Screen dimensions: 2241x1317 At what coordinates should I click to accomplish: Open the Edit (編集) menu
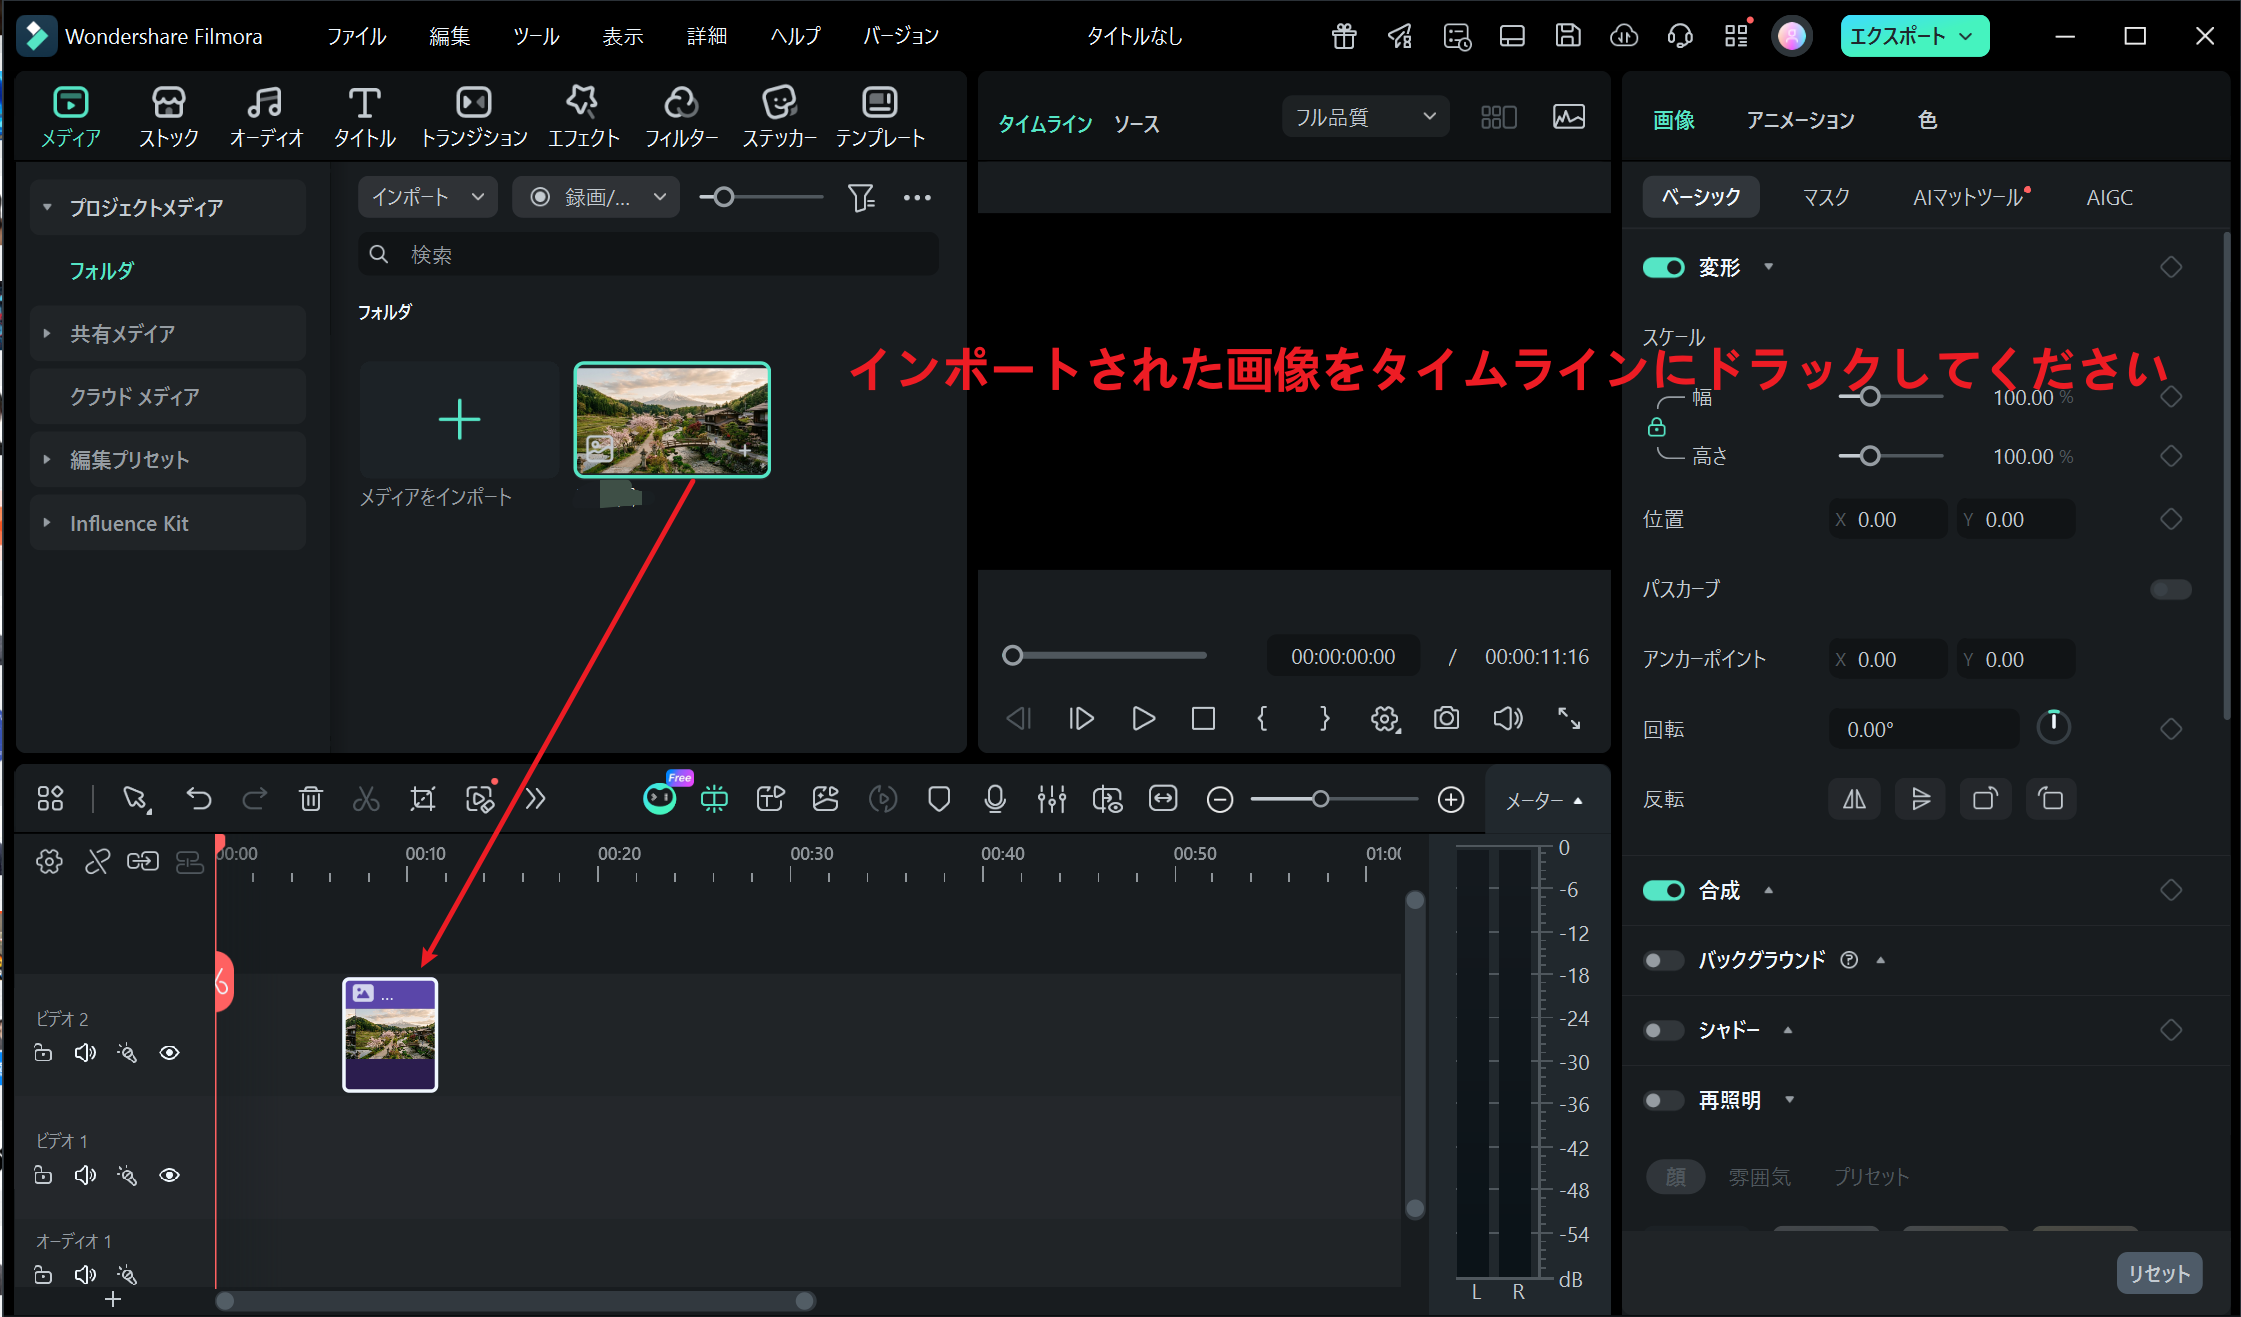[x=449, y=36]
